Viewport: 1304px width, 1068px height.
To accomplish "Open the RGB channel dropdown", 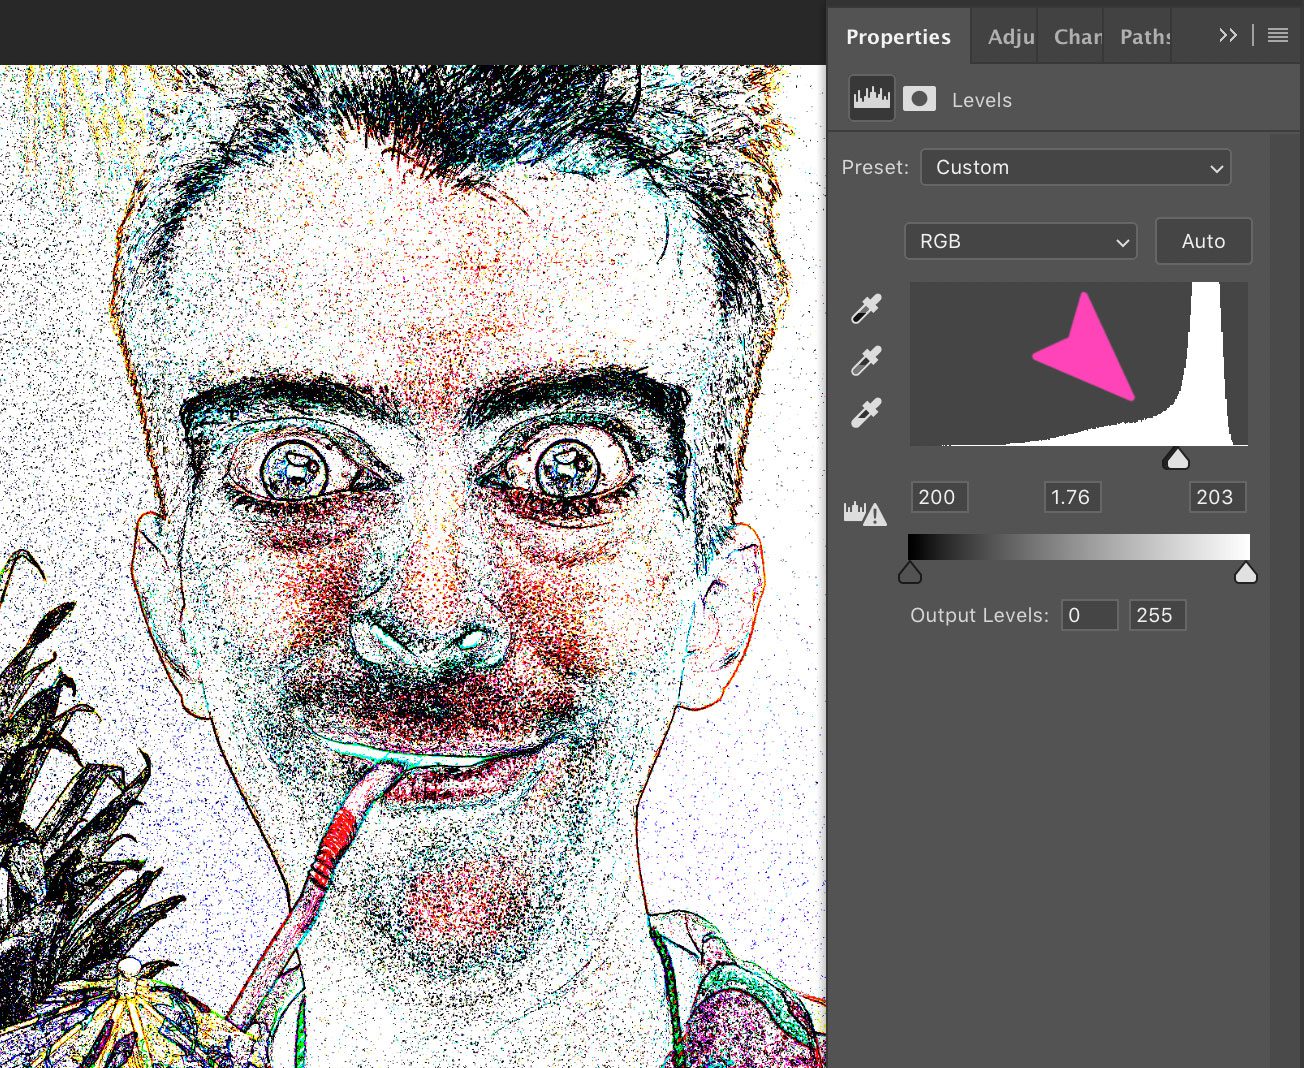I will click(x=1020, y=241).
